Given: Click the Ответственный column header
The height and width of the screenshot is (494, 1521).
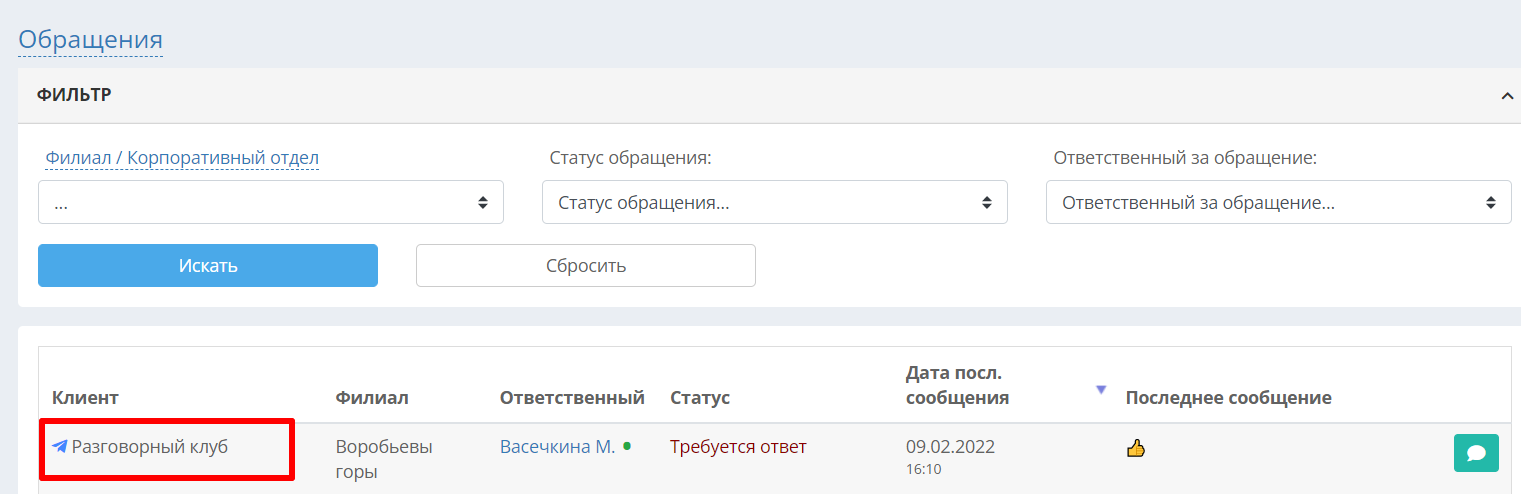Looking at the screenshot, I should click(x=572, y=398).
